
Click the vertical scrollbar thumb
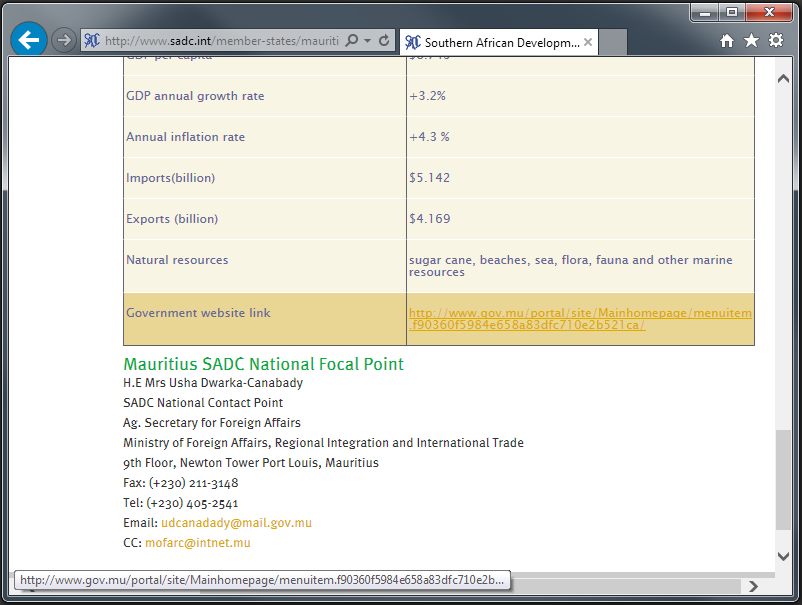coord(783,480)
